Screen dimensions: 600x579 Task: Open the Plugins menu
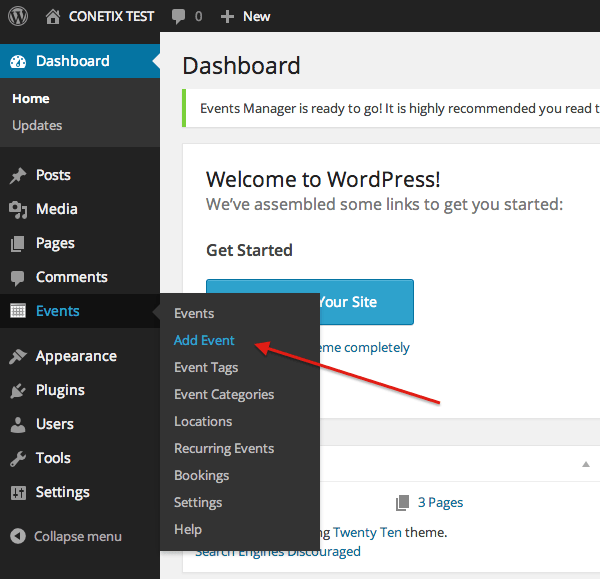[x=60, y=391]
